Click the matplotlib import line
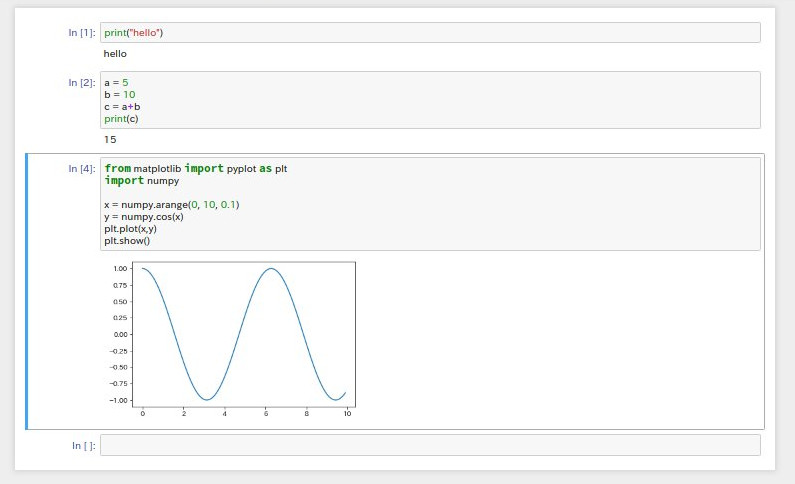795x484 pixels. click(196, 168)
